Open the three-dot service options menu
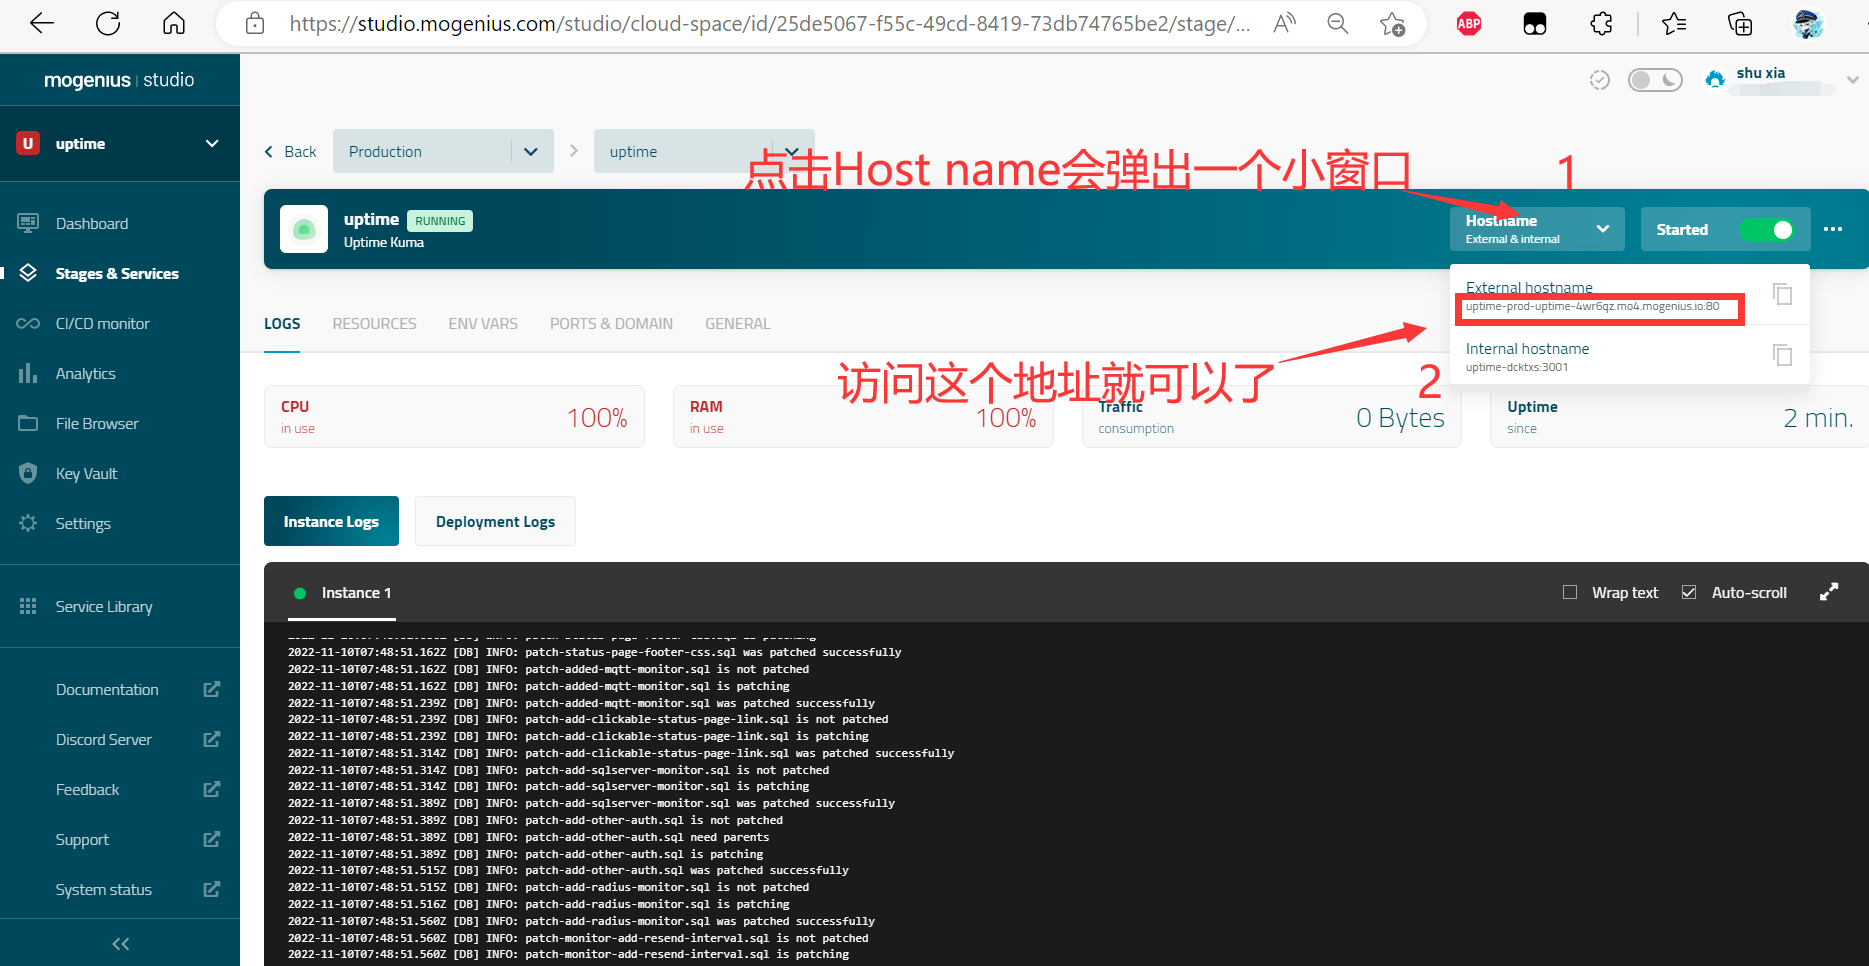 pos(1832,229)
